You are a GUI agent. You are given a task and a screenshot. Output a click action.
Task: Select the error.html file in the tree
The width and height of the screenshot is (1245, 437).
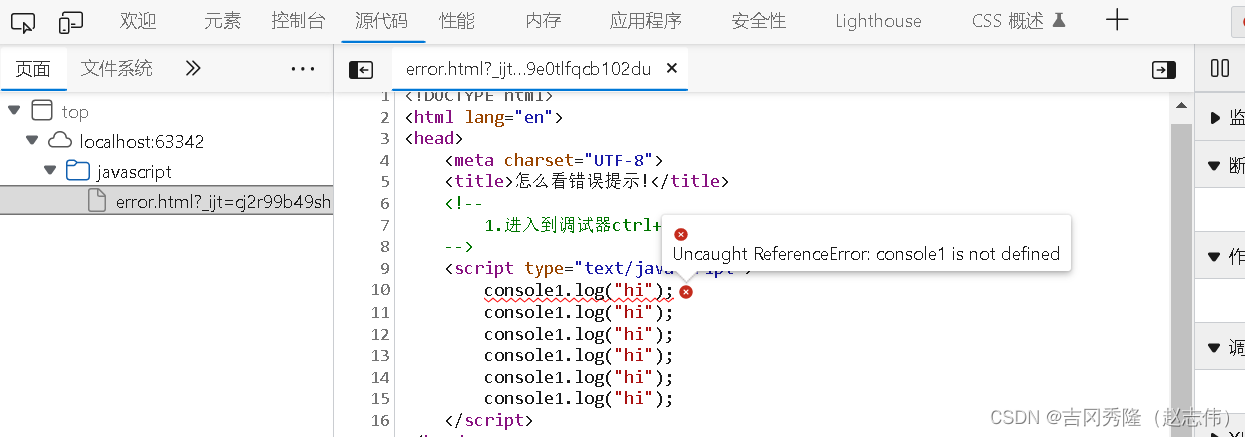click(x=166, y=201)
